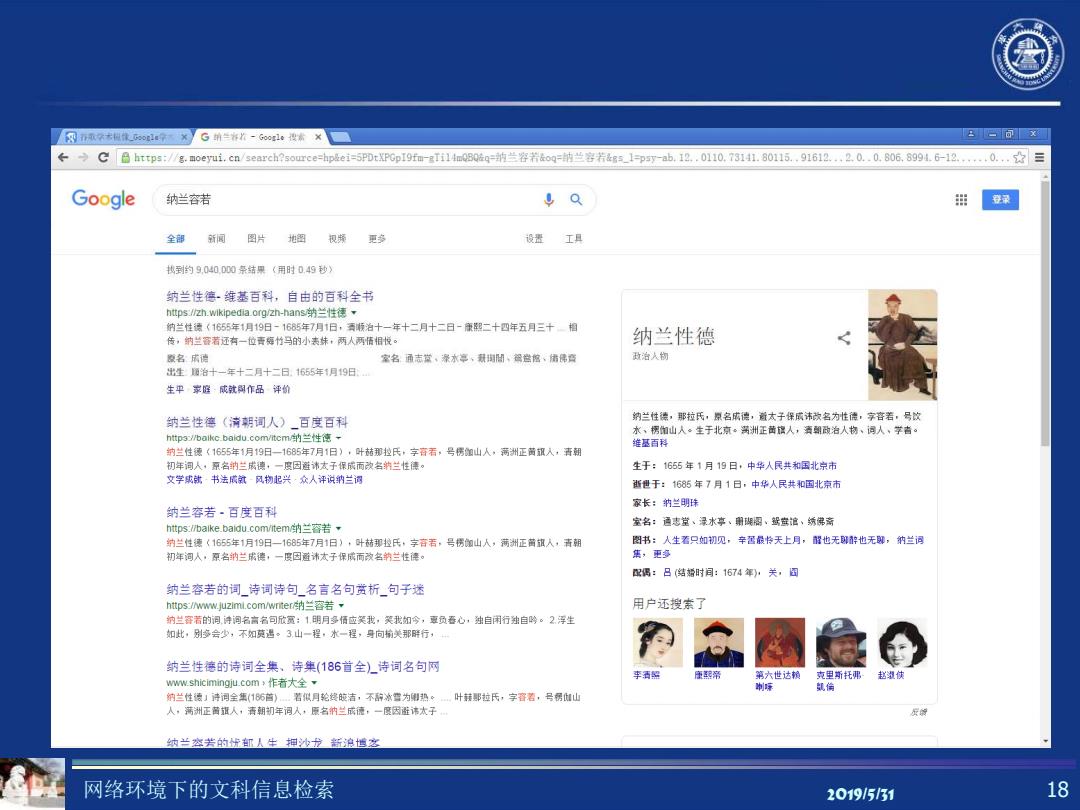The image size is (1080, 810).
Task: Start voice search with the microphone icon
Action: (x=548, y=200)
